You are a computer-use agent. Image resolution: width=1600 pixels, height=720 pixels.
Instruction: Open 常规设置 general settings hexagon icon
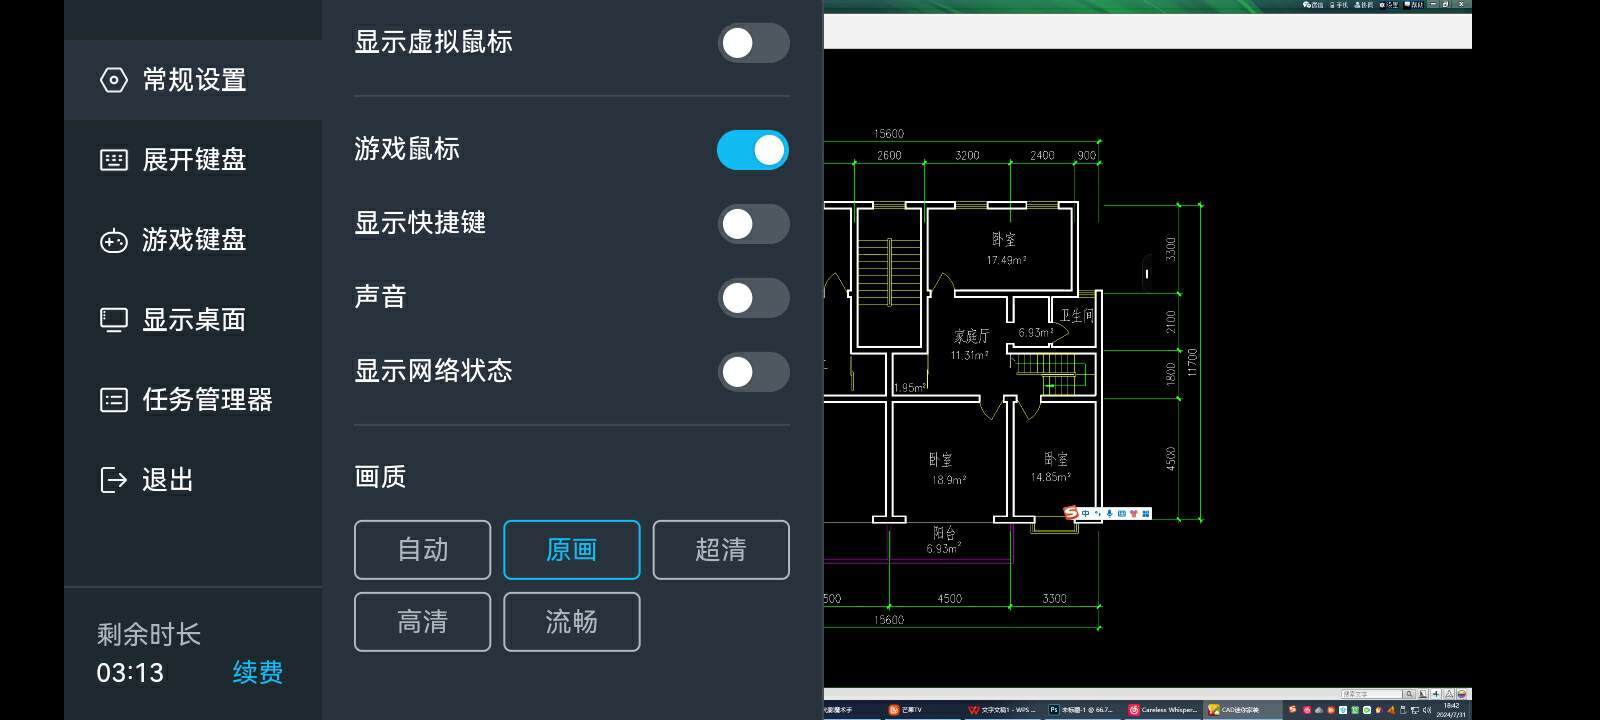pyautogui.click(x=114, y=80)
